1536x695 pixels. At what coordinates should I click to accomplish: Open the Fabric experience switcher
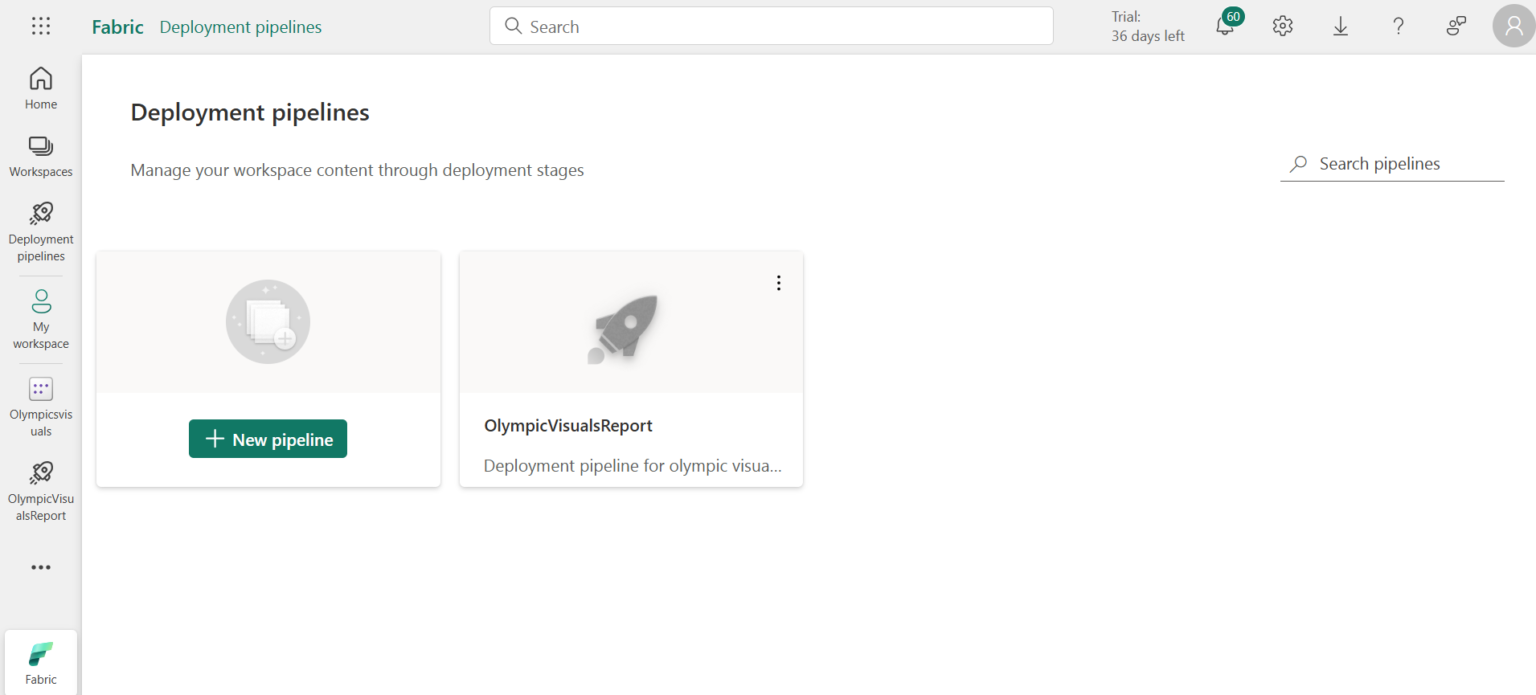pos(41,662)
